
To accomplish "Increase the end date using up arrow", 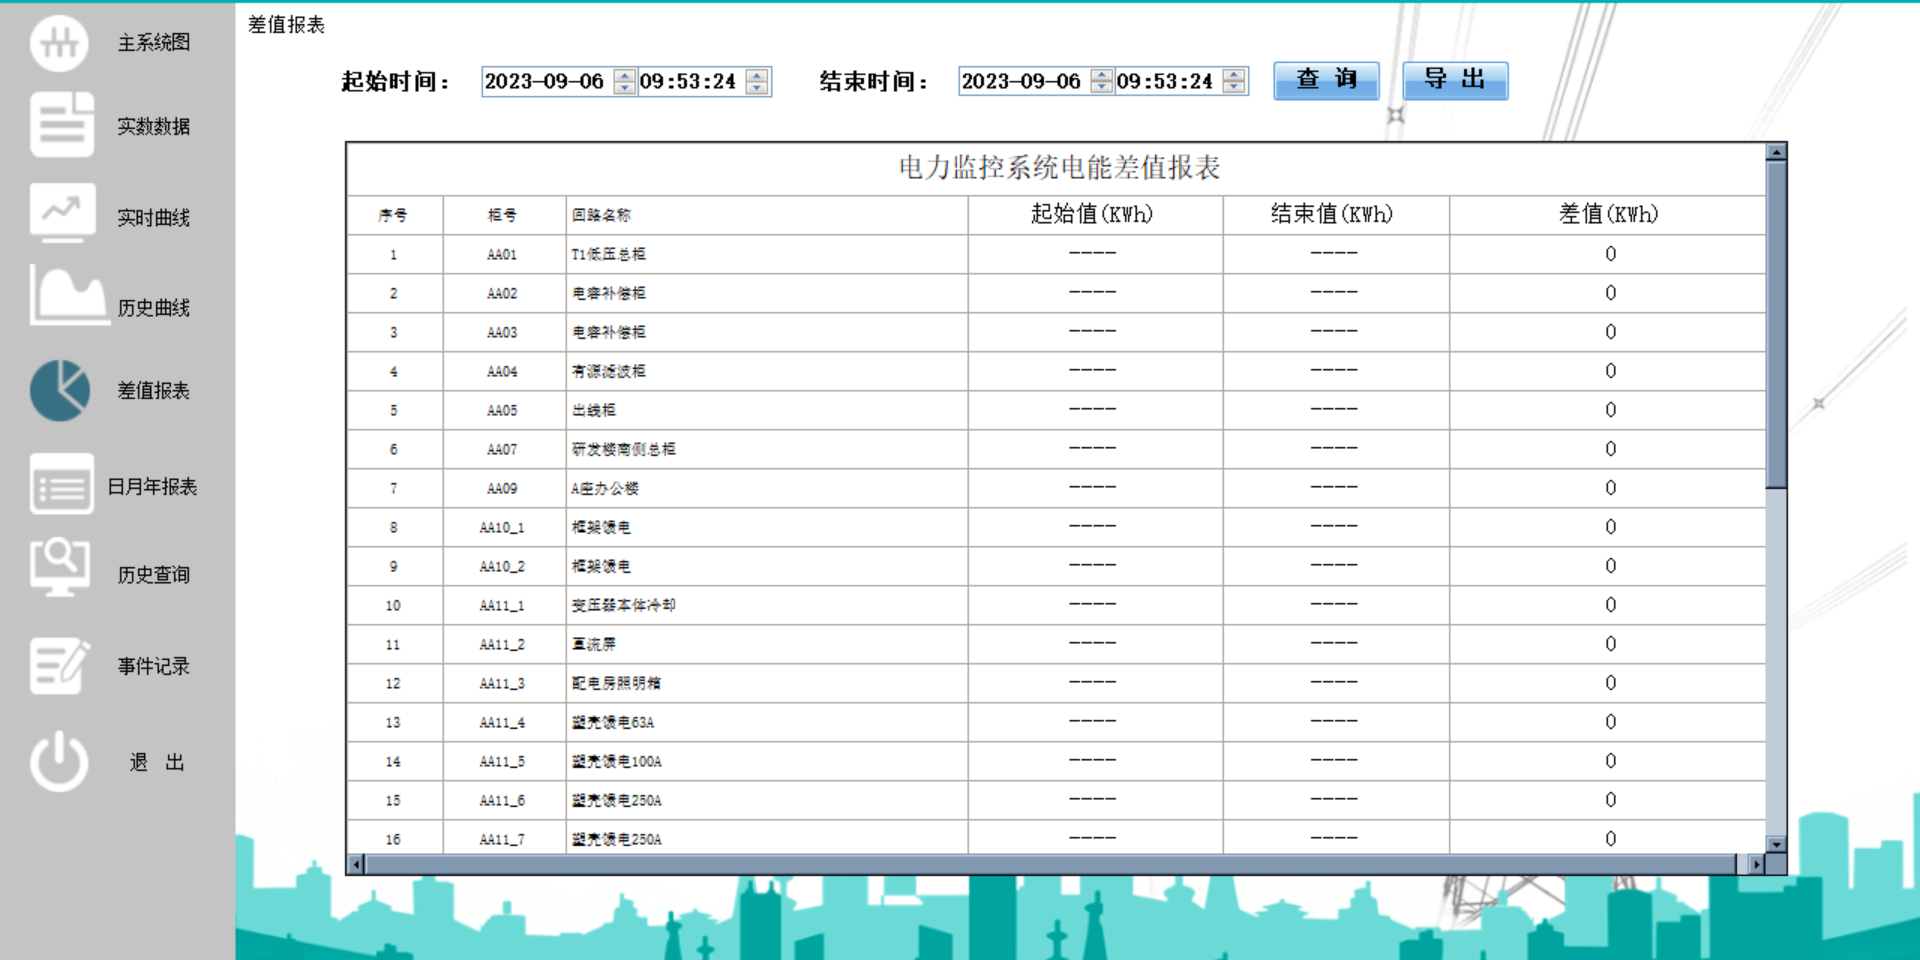I will (1102, 75).
